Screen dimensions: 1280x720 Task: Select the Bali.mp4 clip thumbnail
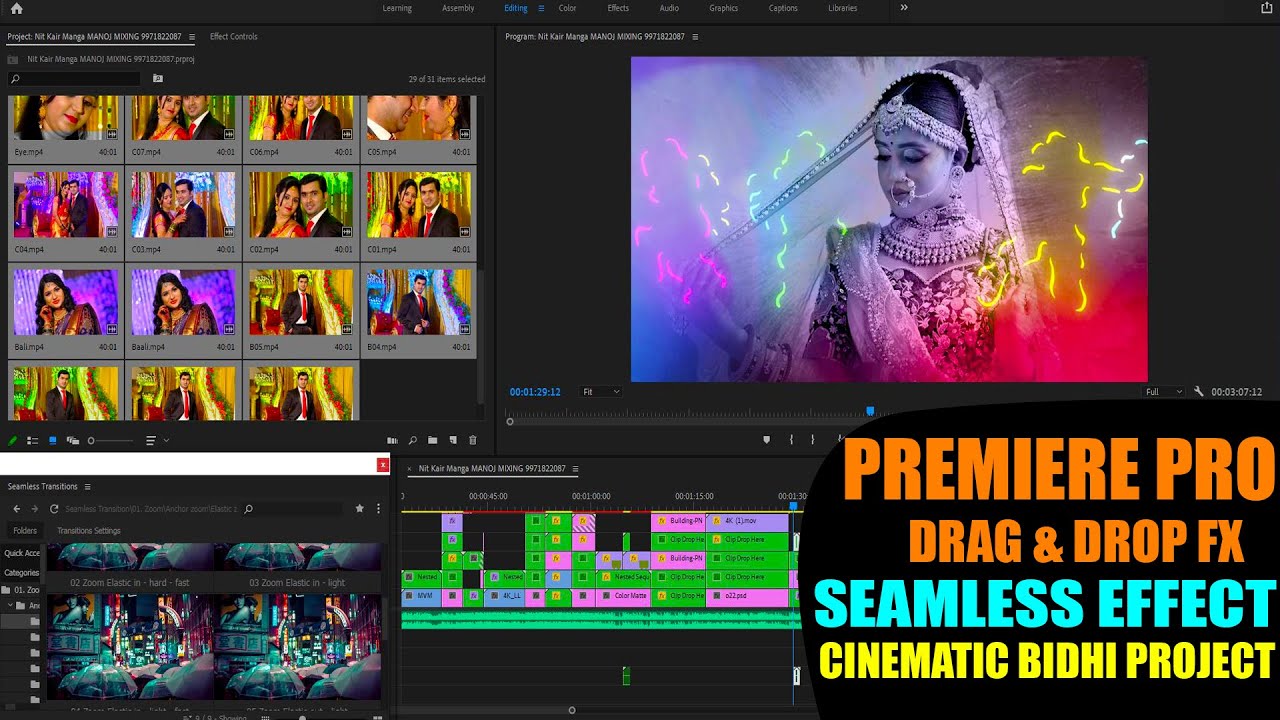point(65,302)
